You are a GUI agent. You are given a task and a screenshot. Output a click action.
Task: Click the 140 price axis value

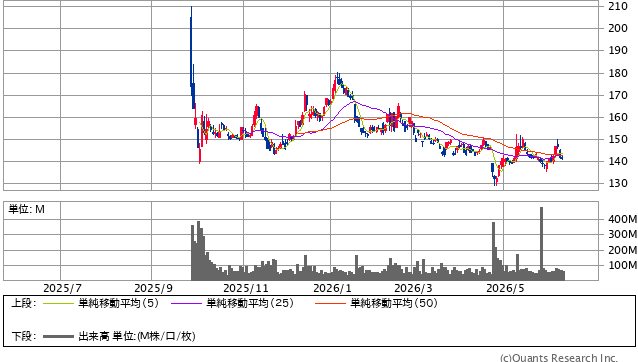point(618,161)
